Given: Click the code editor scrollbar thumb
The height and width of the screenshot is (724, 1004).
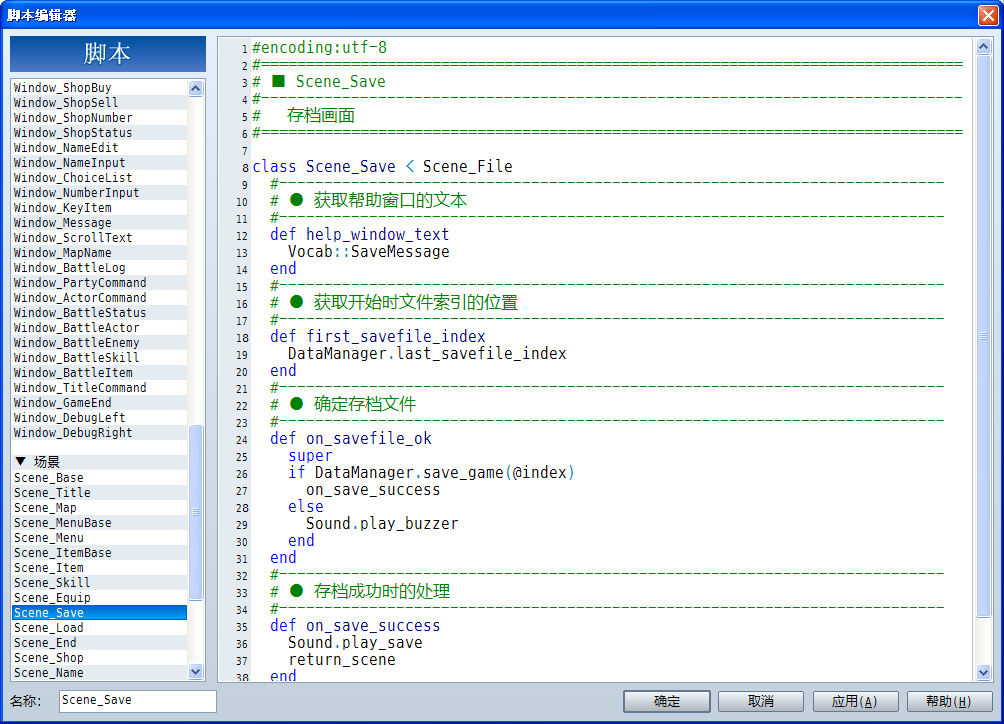Looking at the screenshot, I should pyautogui.click(x=984, y=336).
